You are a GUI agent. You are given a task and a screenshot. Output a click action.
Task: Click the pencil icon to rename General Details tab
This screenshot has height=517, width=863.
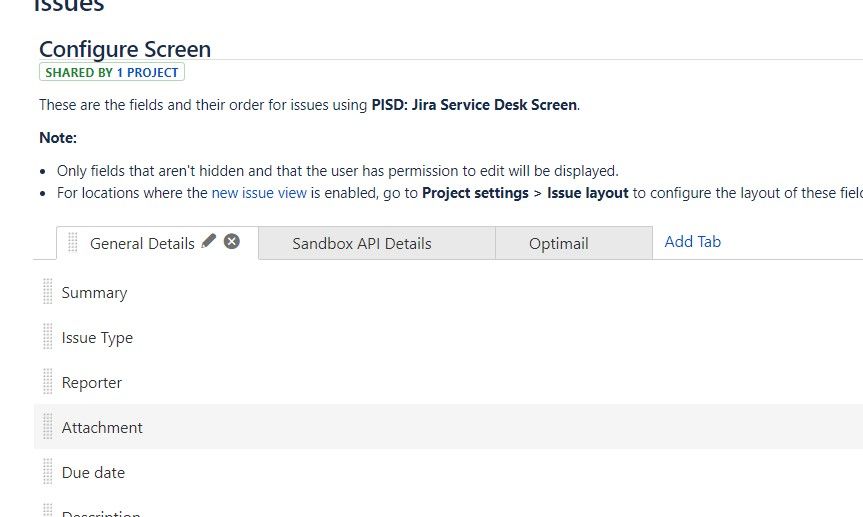click(x=209, y=241)
